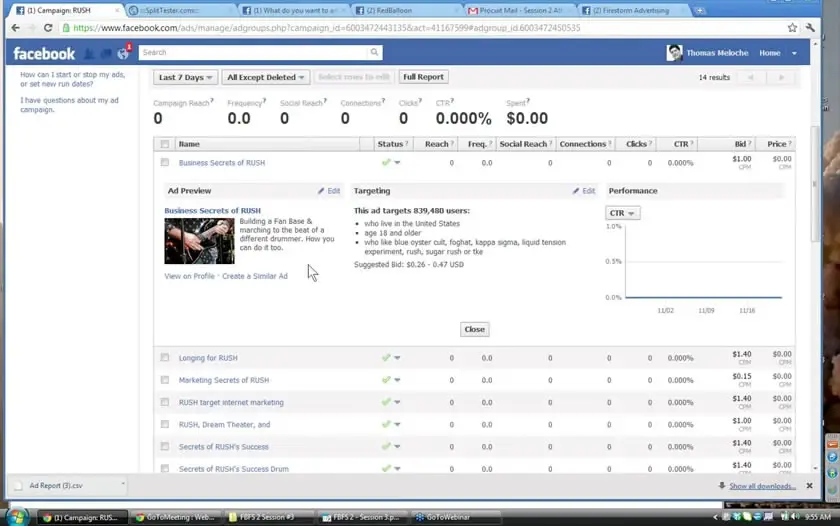Click the Facebook logo

[x=44, y=54]
